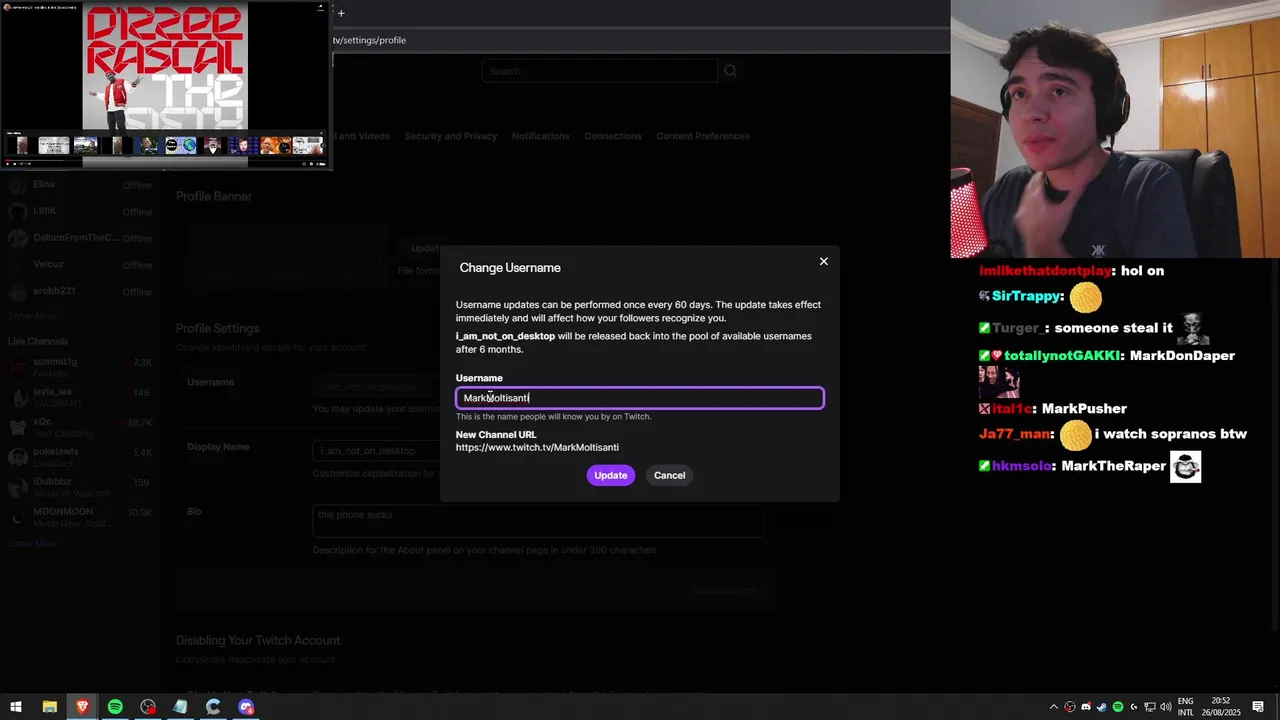
Task: Open a new browser tab with plus
Action: (x=341, y=13)
